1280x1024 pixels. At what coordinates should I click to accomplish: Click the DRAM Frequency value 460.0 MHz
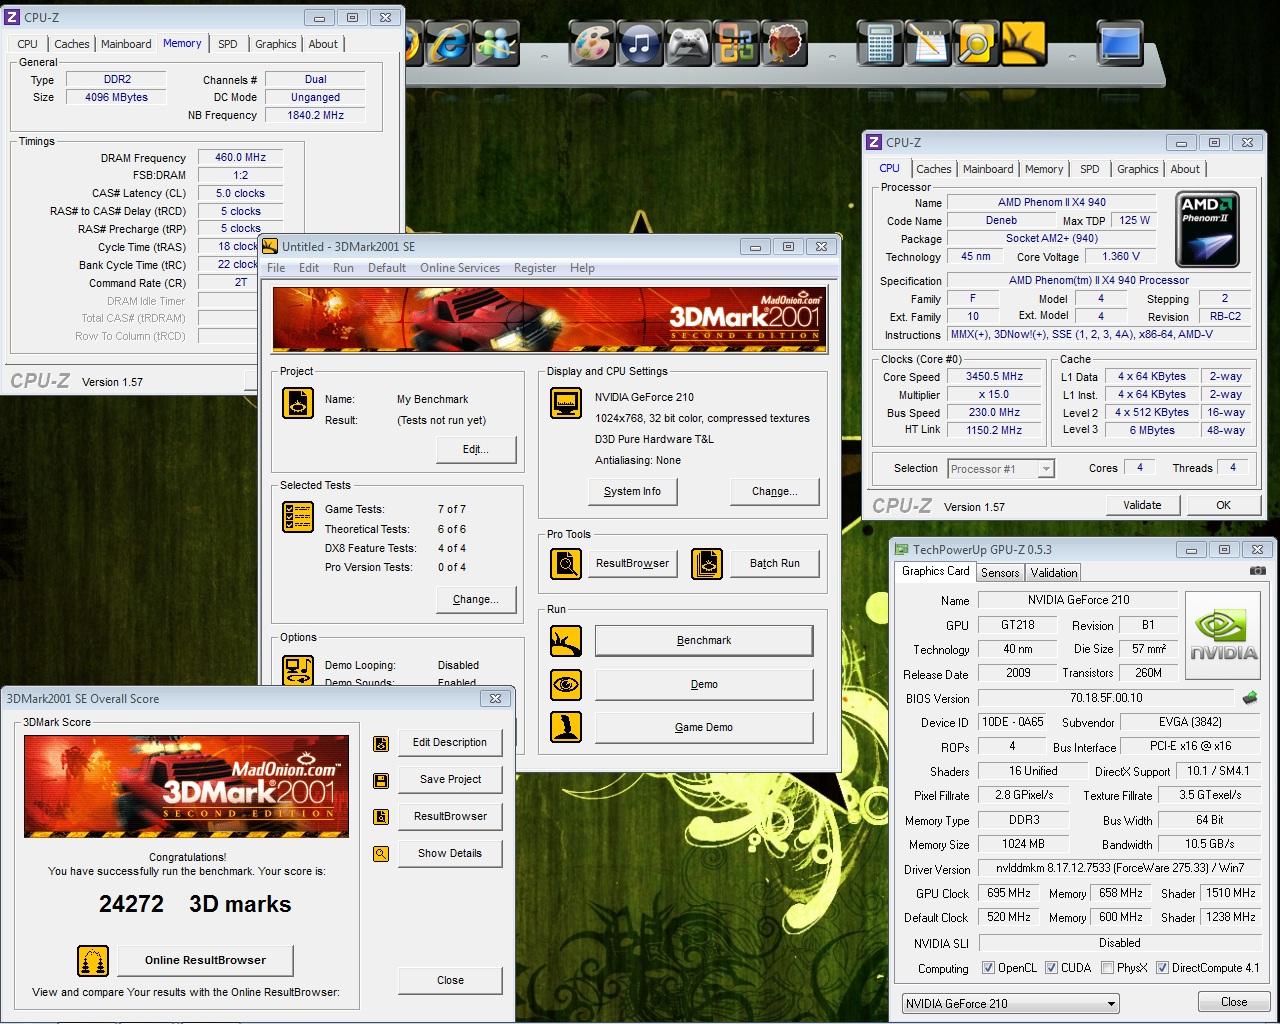(240, 157)
